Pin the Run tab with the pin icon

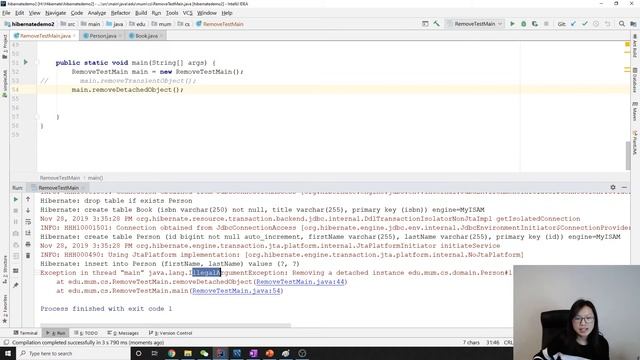tap(16, 285)
